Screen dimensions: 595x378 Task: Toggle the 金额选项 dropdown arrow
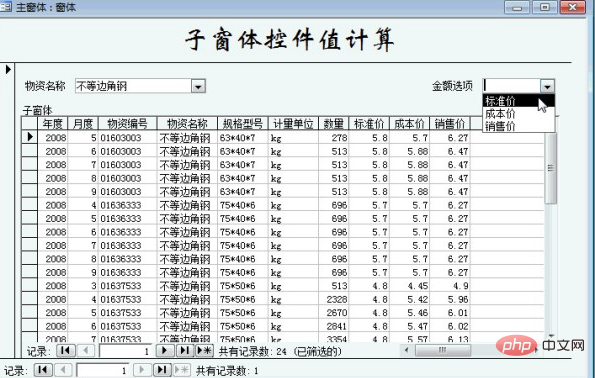click(547, 87)
